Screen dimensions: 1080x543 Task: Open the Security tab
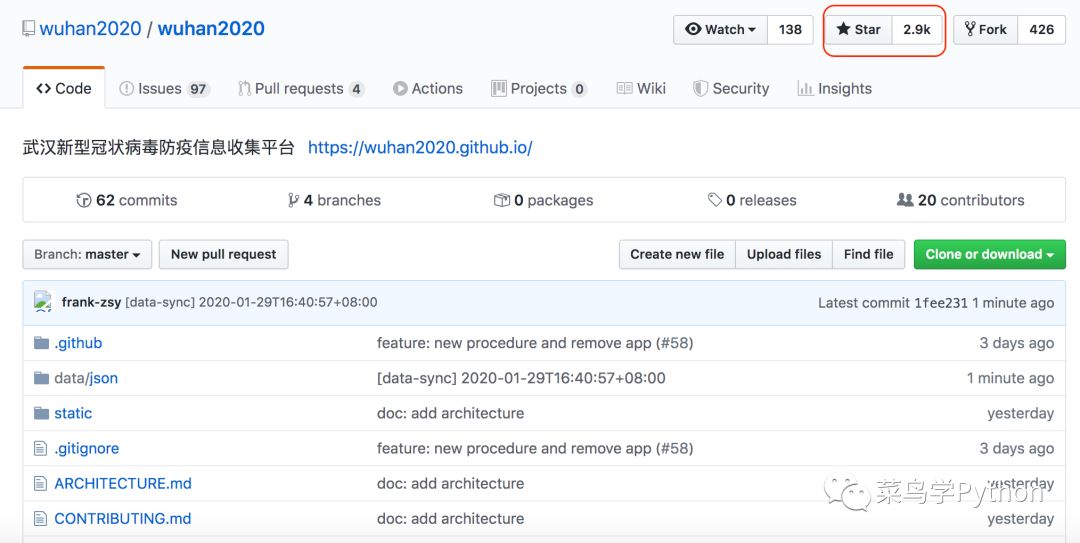coord(731,88)
